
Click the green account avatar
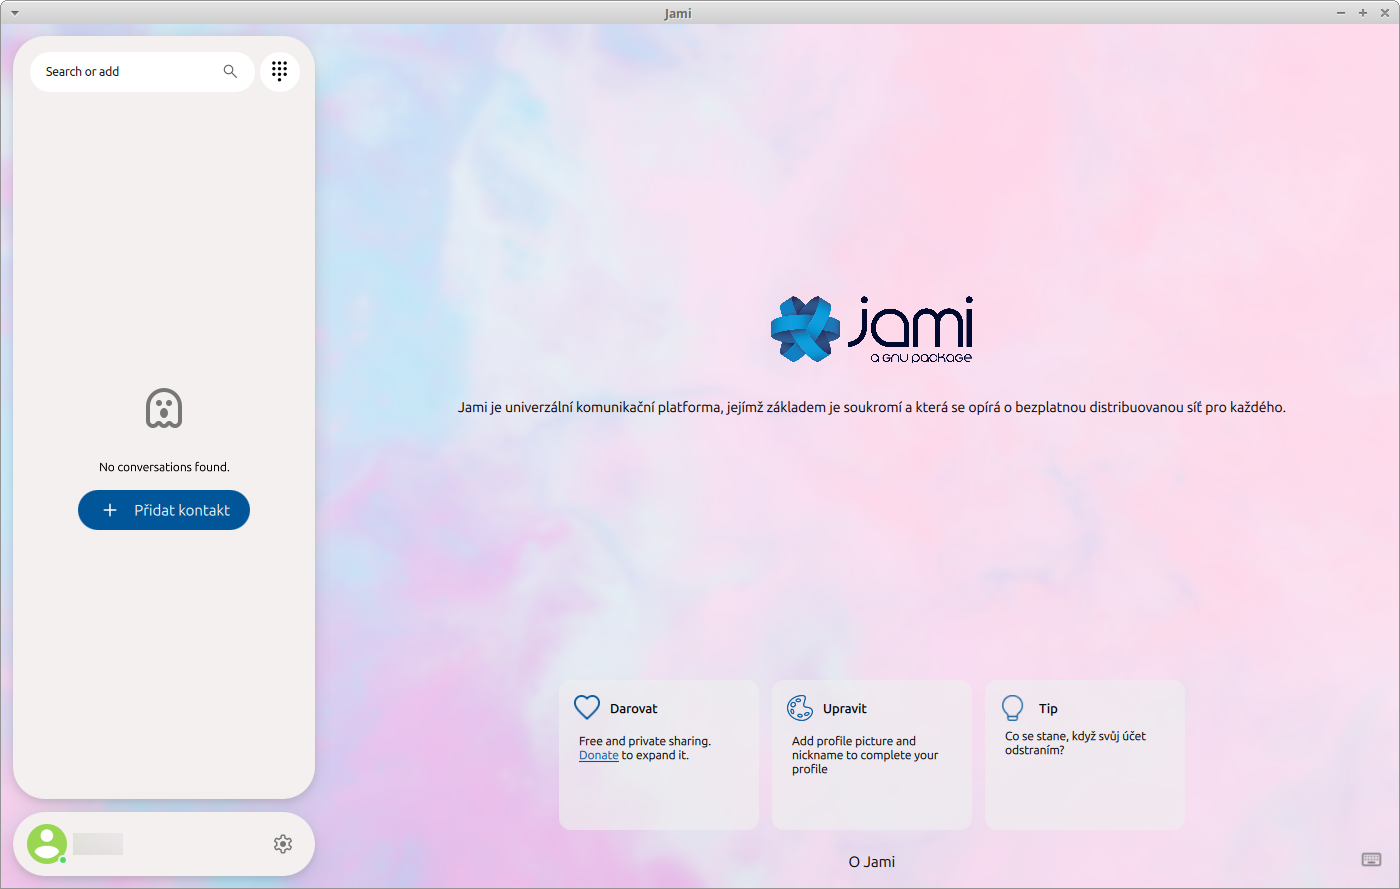47,844
